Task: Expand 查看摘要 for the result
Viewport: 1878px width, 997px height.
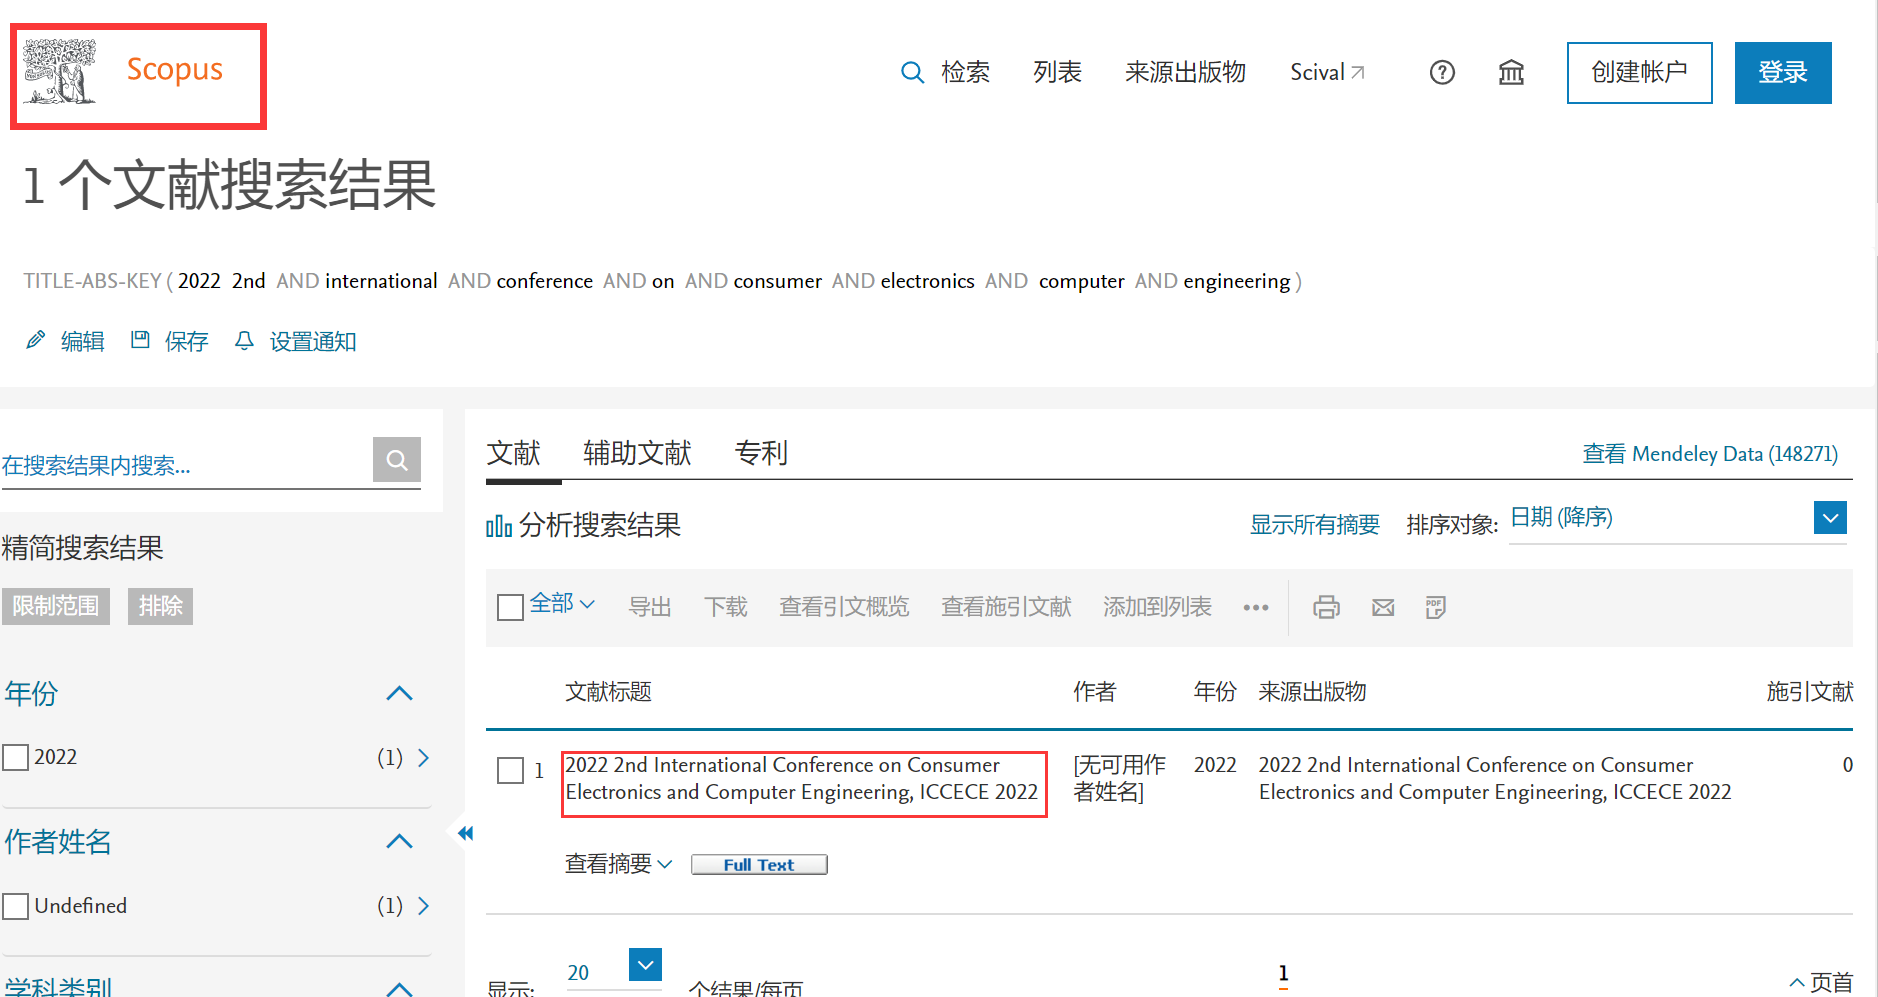Action: point(618,863)
